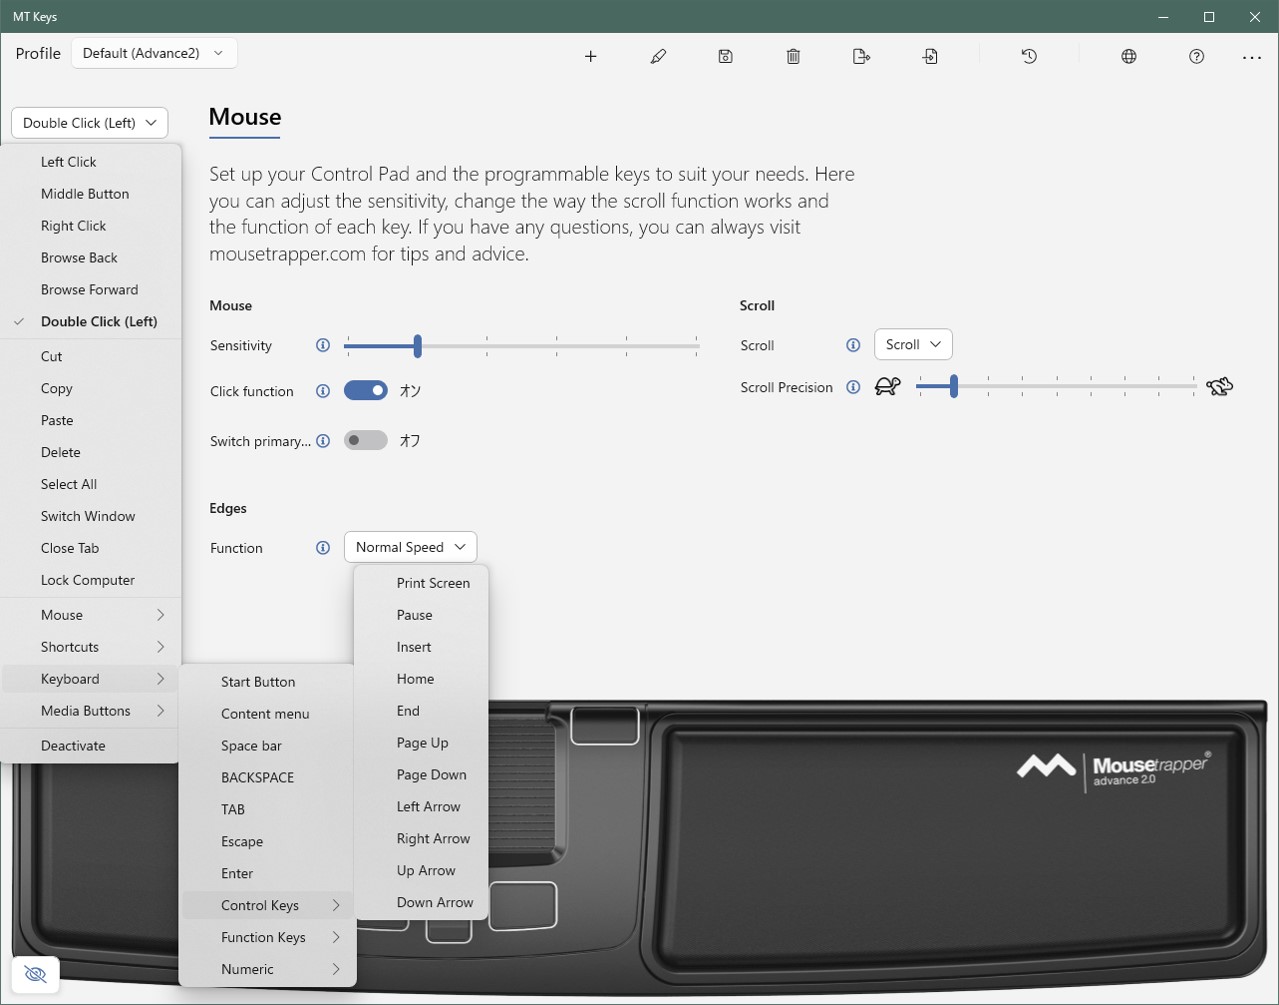Screen dimensions: 1279x1005
Task: Pick Right Arrow from Control Keys list
Action: coord(421,839)
